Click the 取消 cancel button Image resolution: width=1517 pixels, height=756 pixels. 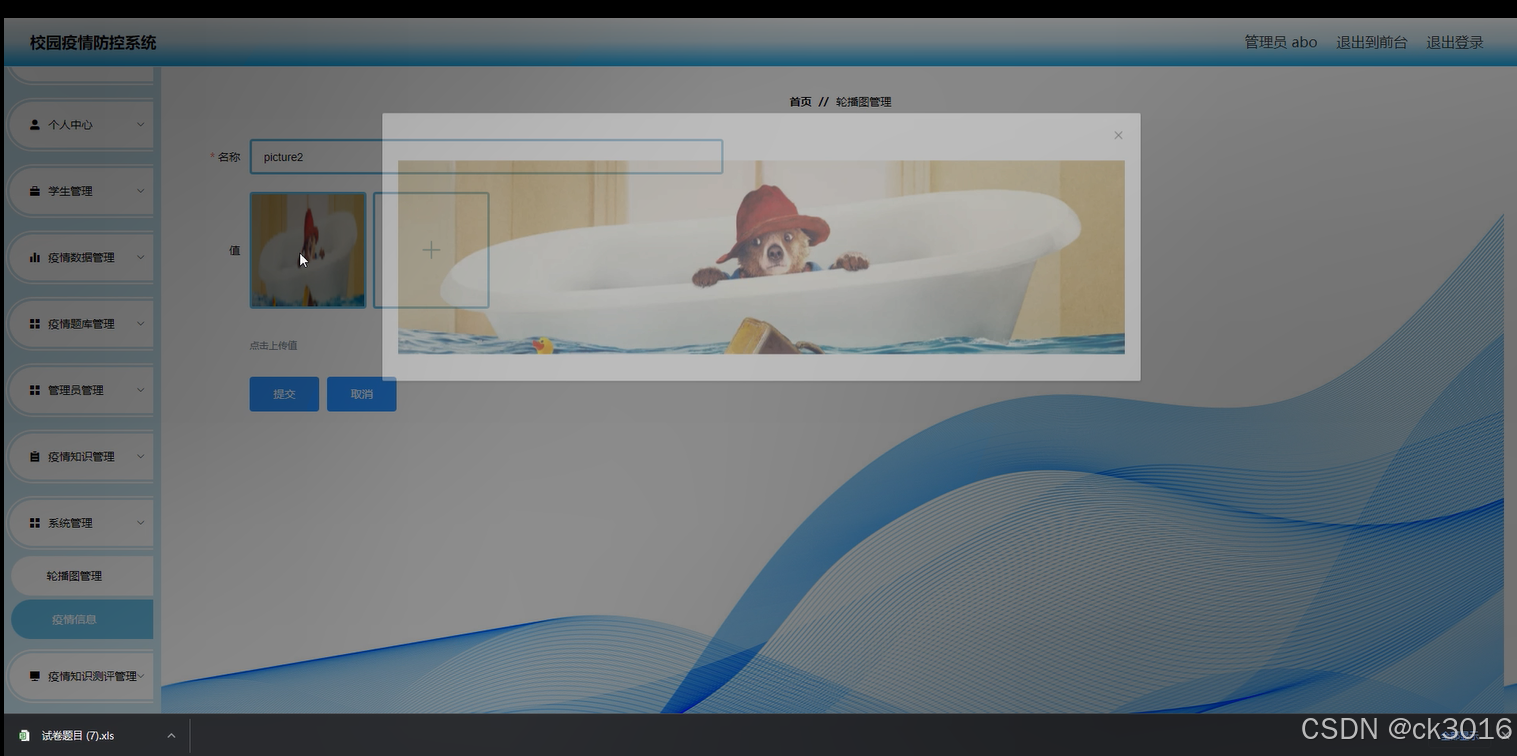click(361, 394)
